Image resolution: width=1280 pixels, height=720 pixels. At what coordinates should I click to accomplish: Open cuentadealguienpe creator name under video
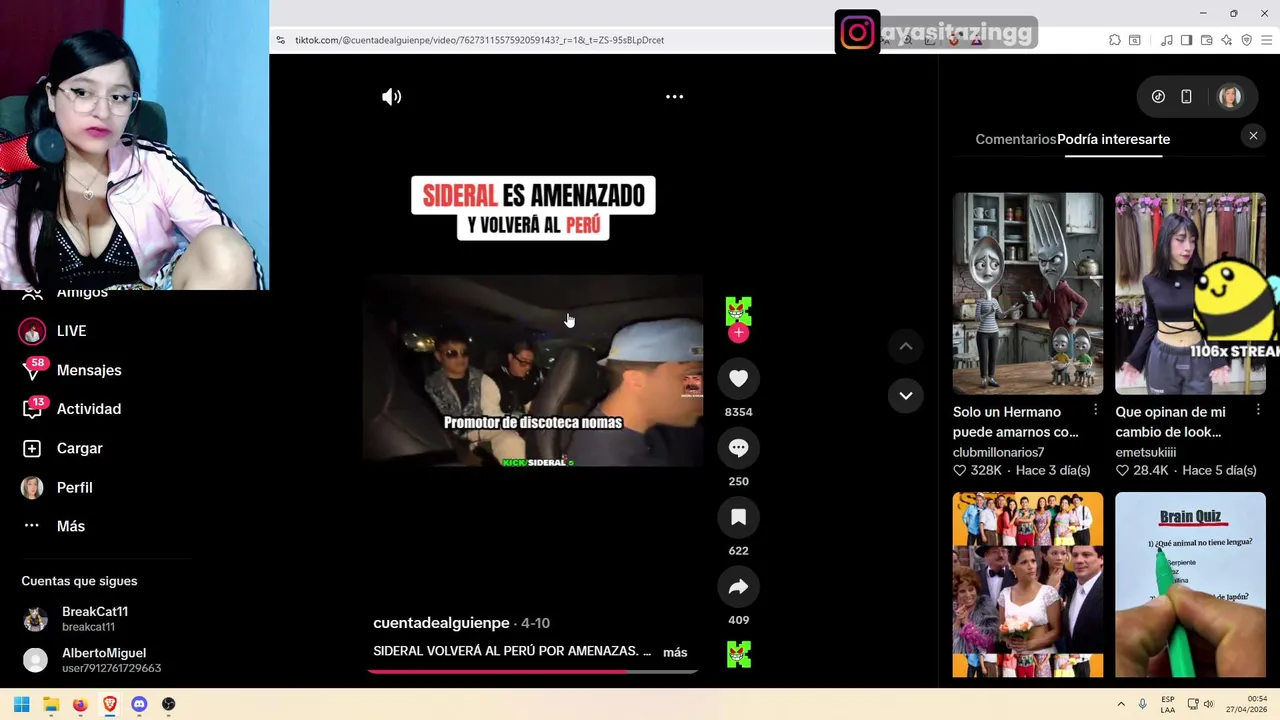click(x=441, y=623)
